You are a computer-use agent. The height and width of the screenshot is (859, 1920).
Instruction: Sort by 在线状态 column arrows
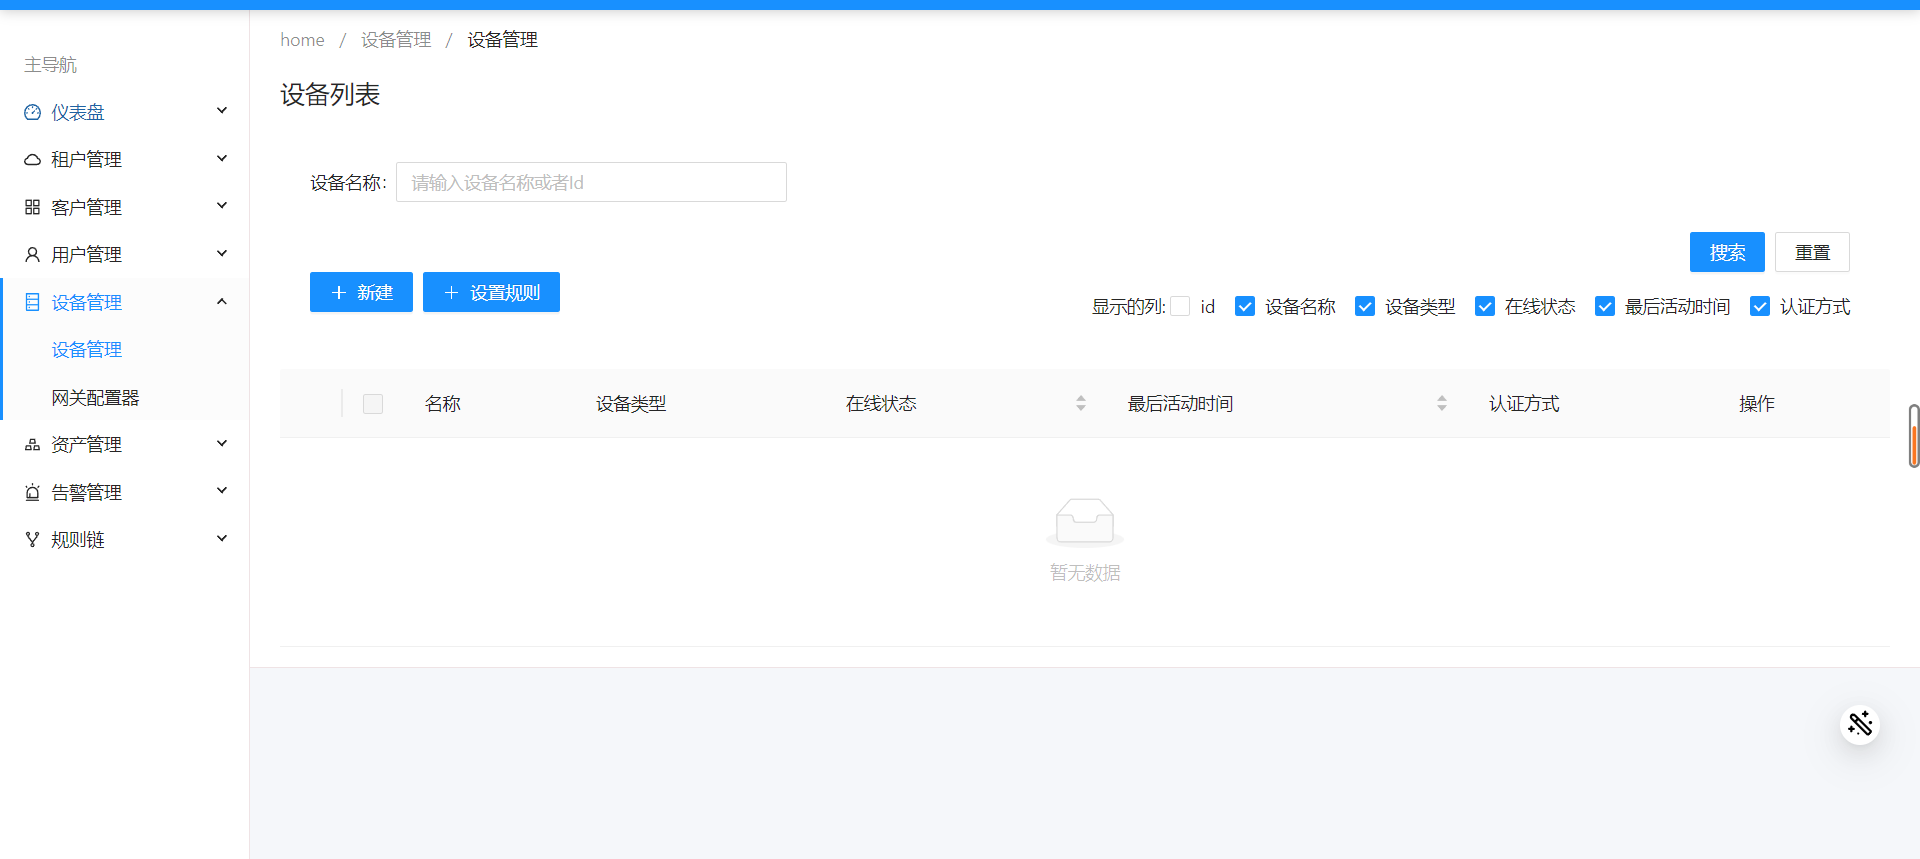click(1081, 403)
